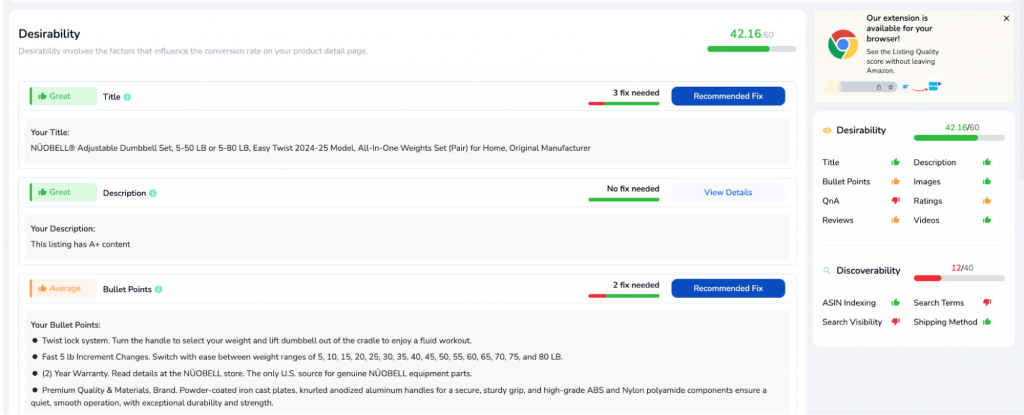Click the Title fix-needed progress bar
Viewport: 1024px width, 415px height.
[624, 103]
